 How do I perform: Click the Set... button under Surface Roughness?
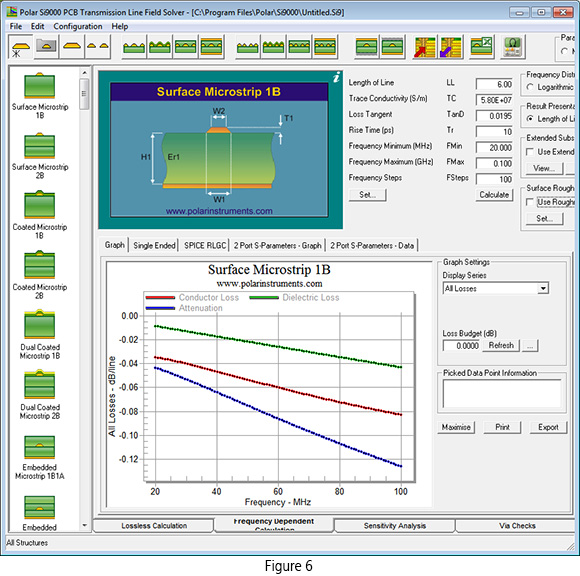(544, 219)
